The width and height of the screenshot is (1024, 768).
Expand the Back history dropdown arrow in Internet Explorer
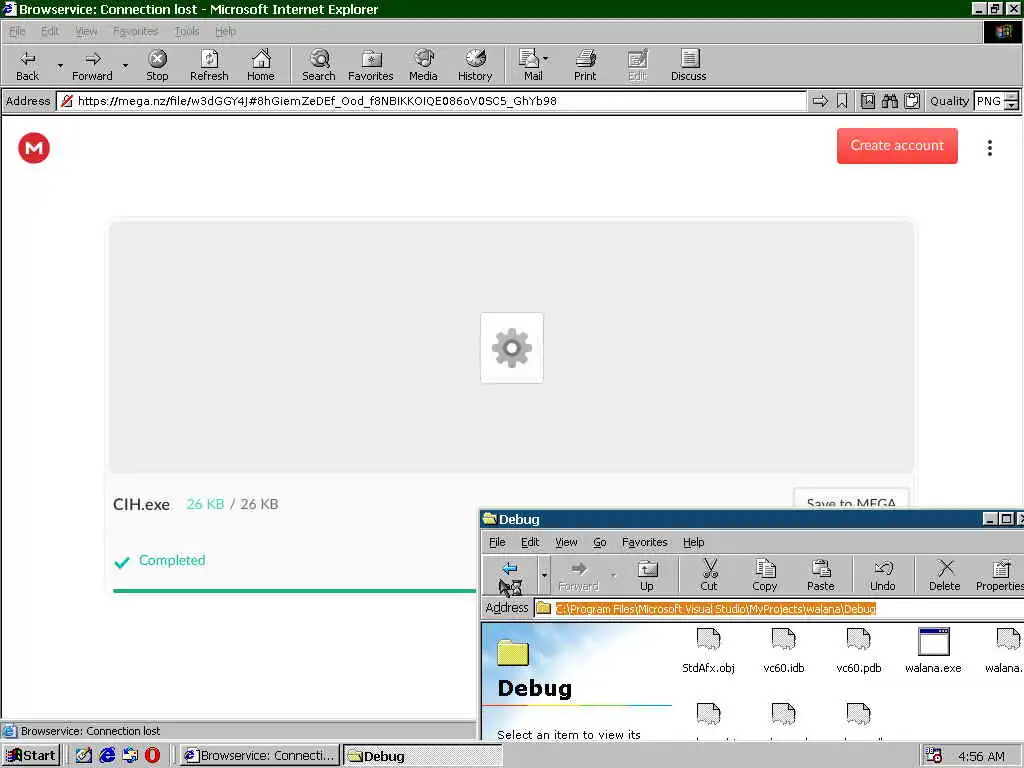[60, 65]
